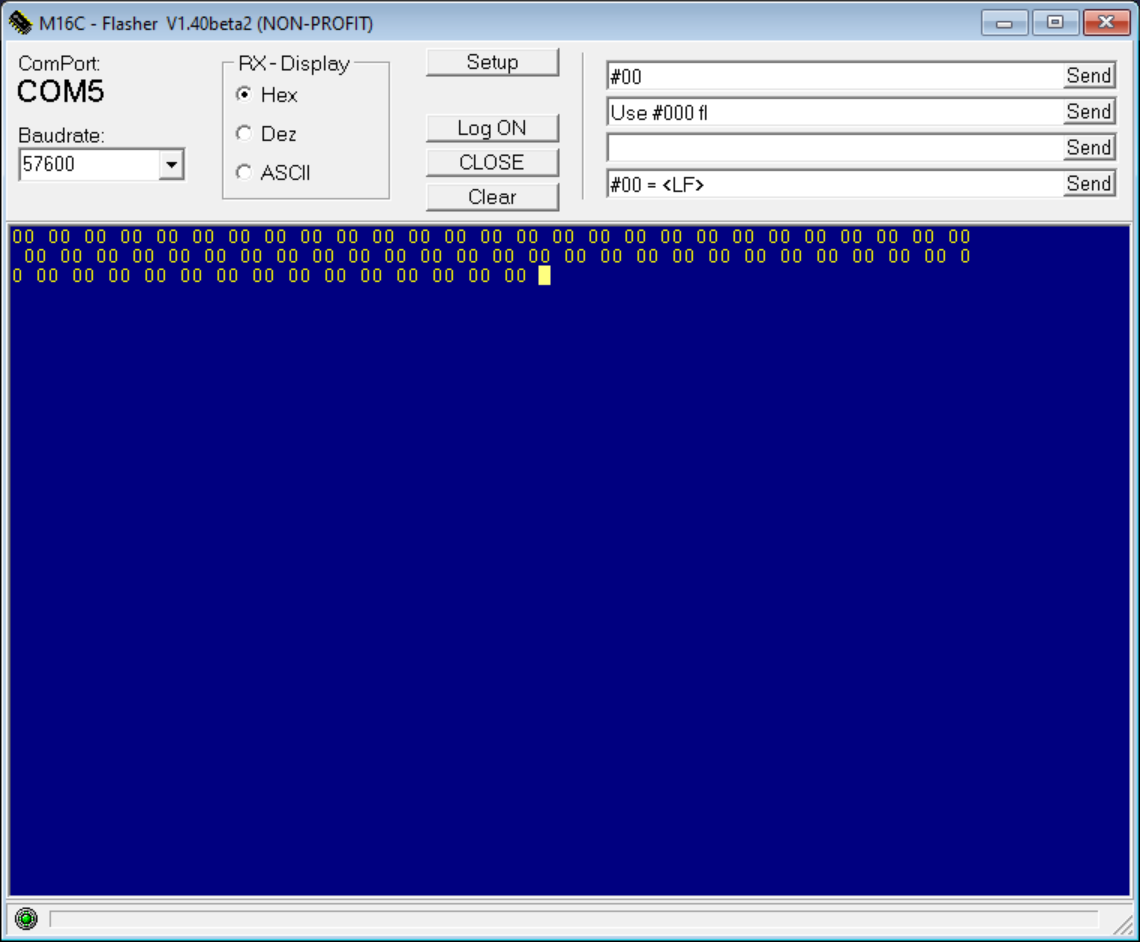Clear the received data display
Screen dimensions: 1140x942
coord(492,197)
